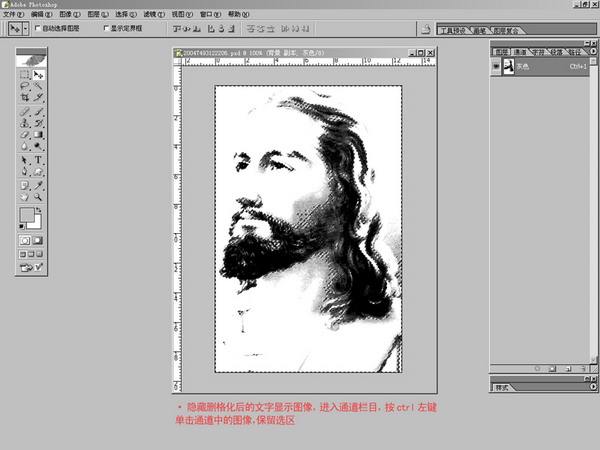The width and height of the screenshot is (600, 450).
Task: Enable the 显示定界框 checkbox
Action: (108, 29)
